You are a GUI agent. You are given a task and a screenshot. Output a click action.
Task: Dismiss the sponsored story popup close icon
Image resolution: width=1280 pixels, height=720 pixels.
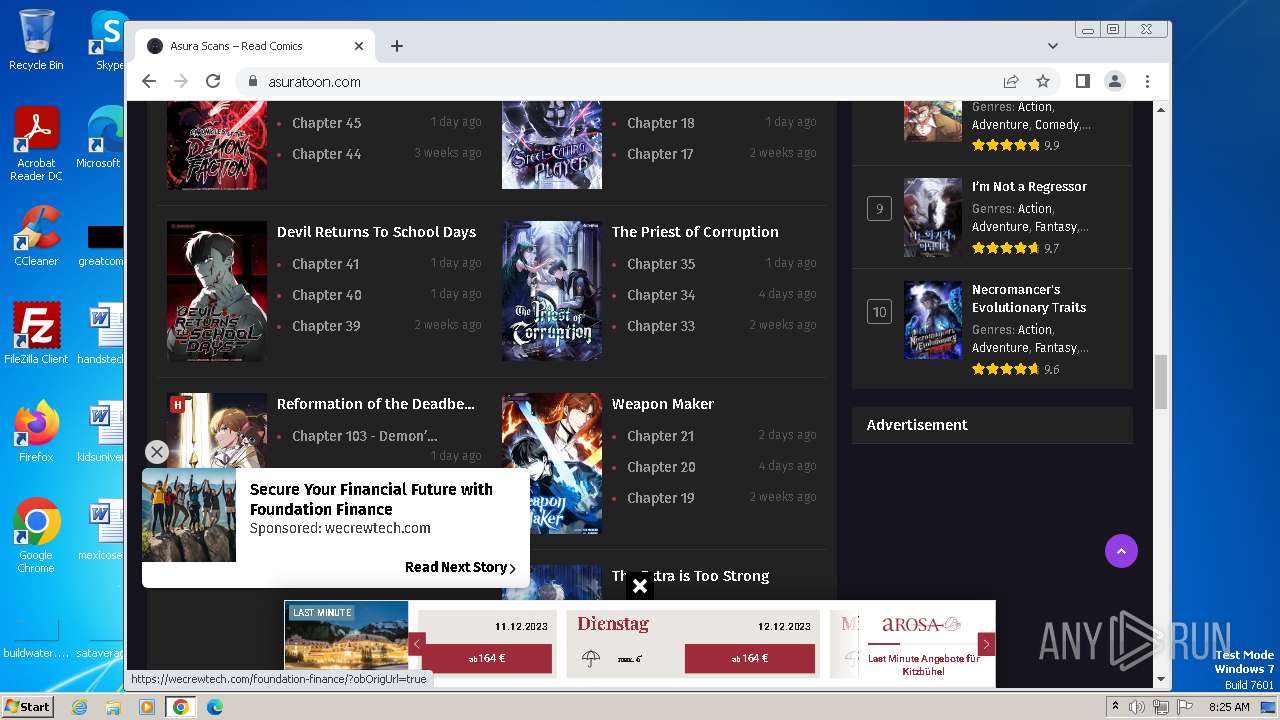(x=156, y=453)
